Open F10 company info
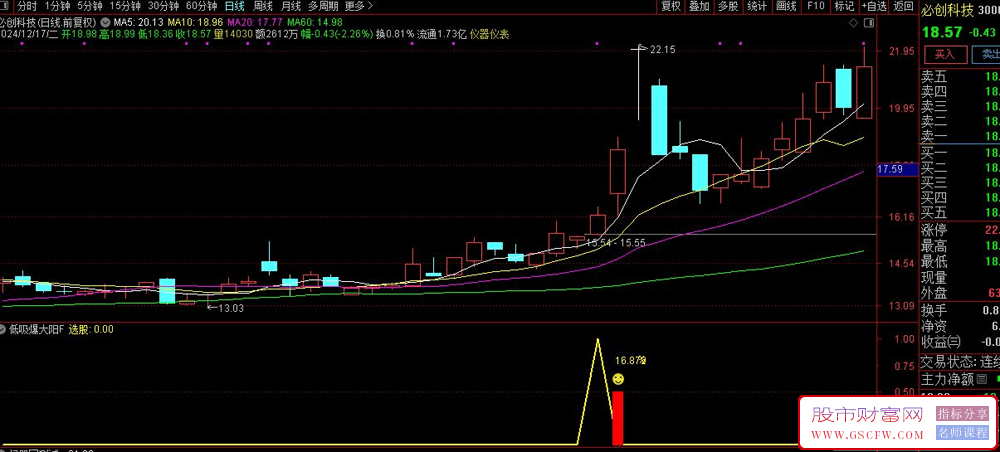 coord(815,6)
